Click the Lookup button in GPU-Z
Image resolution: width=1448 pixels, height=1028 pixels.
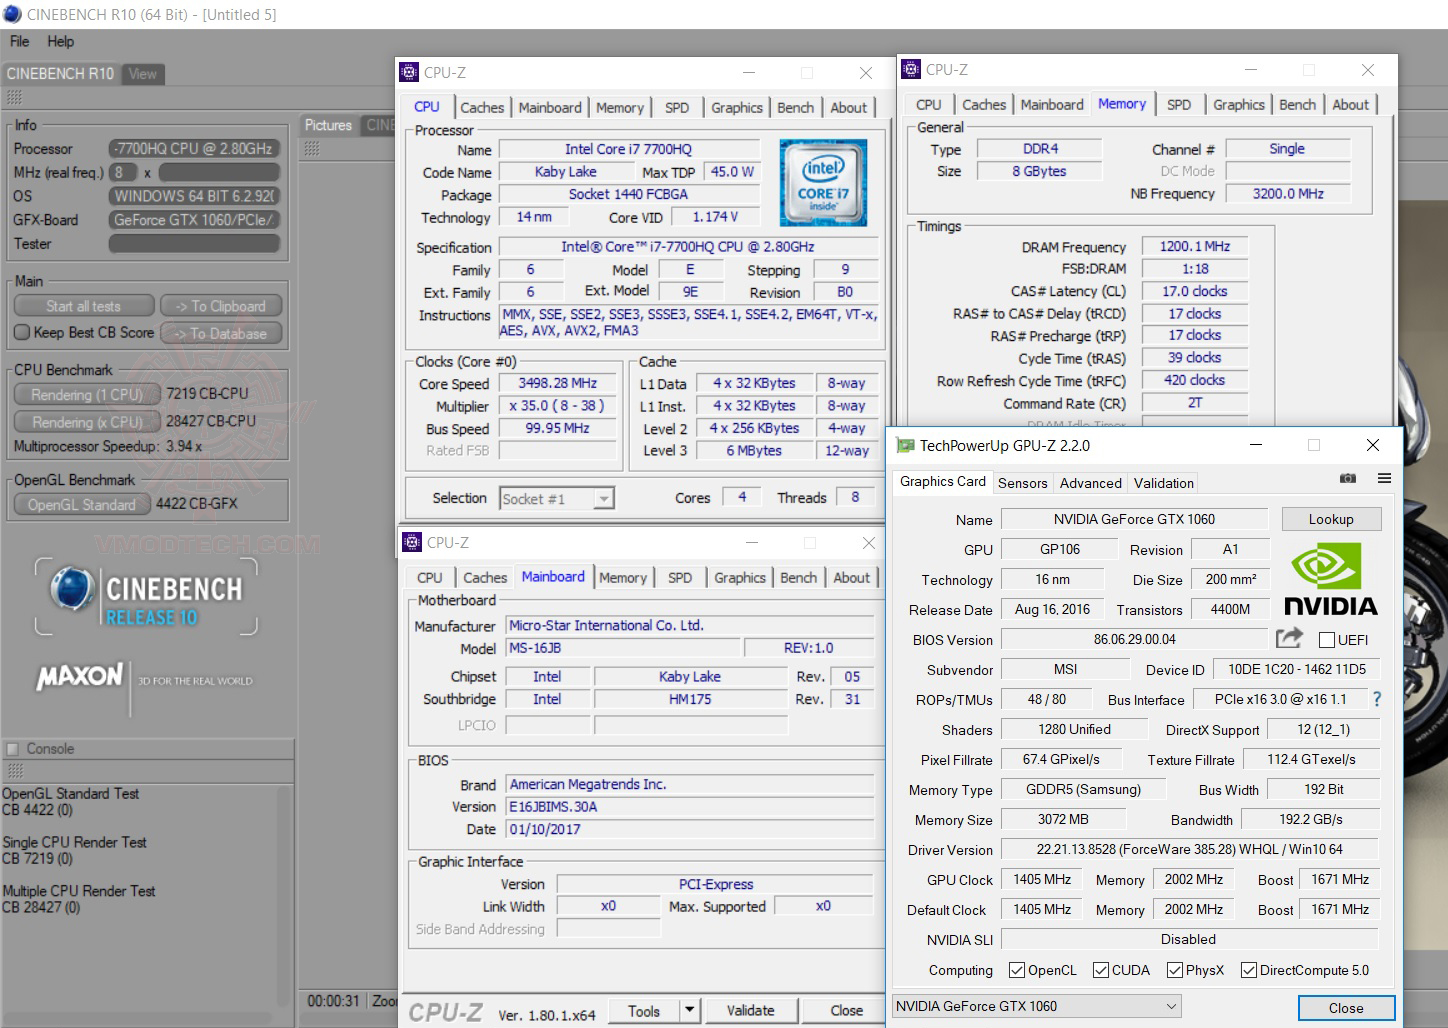tap(1330, 519)
